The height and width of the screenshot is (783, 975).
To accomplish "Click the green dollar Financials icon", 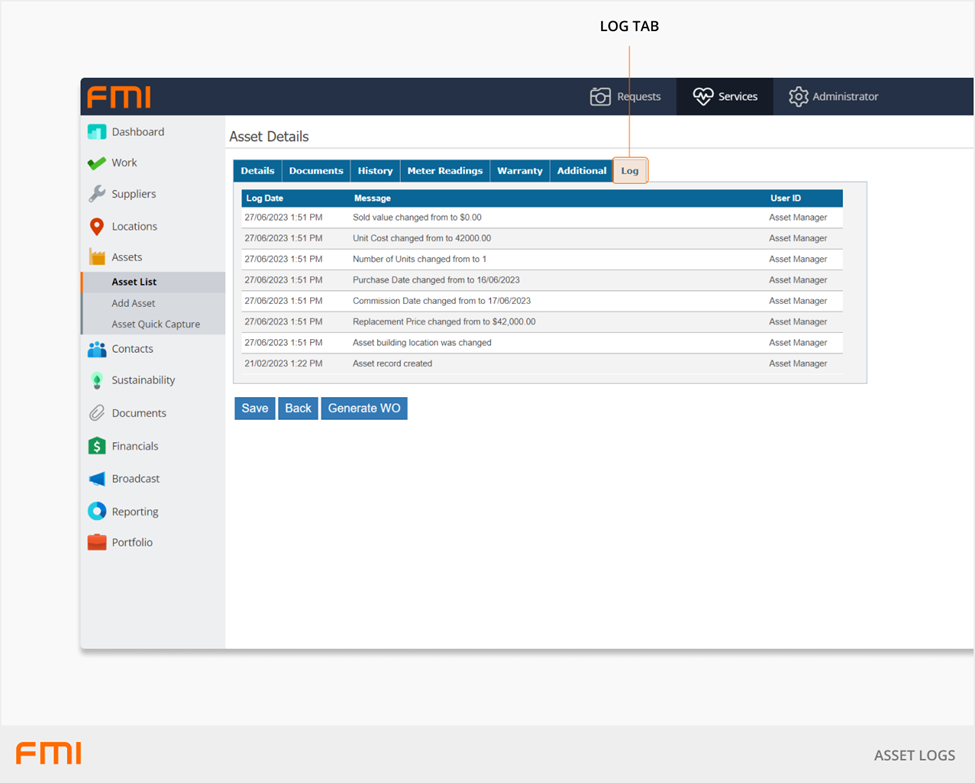I will point(97,446).
